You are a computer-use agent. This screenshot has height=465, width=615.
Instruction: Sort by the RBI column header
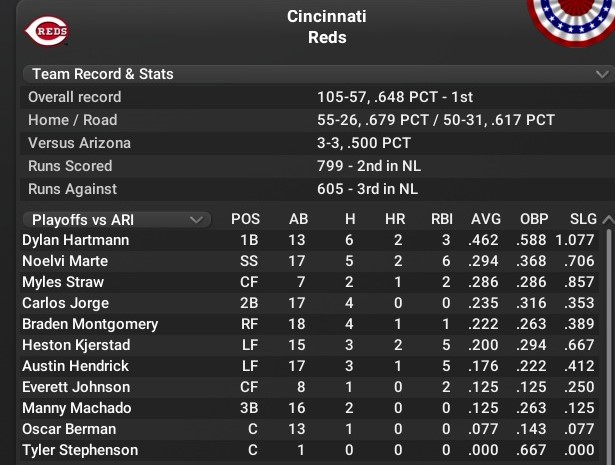[x=440, y=219]
